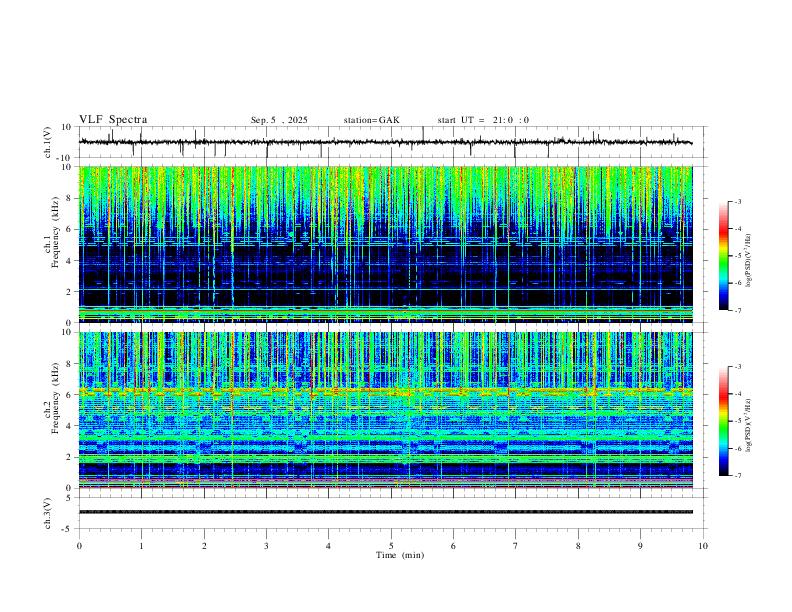This screenshot has height=612, width=792.
Task: Click the ch.1 color bar log(PSD) label
Action: click(749, 261)
